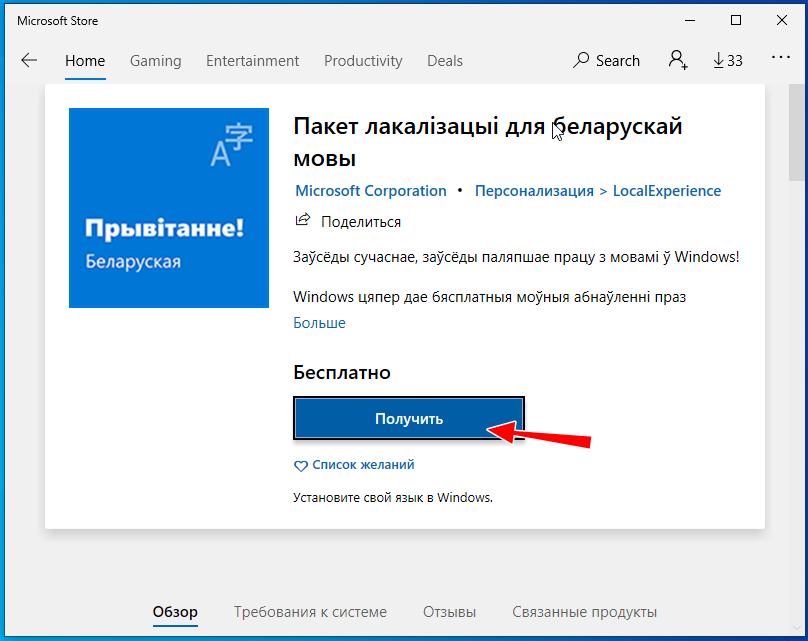Open the Требования к системе tab
Image resolution: width=808 pixels, height=641 pixels.
click(310, 612)
